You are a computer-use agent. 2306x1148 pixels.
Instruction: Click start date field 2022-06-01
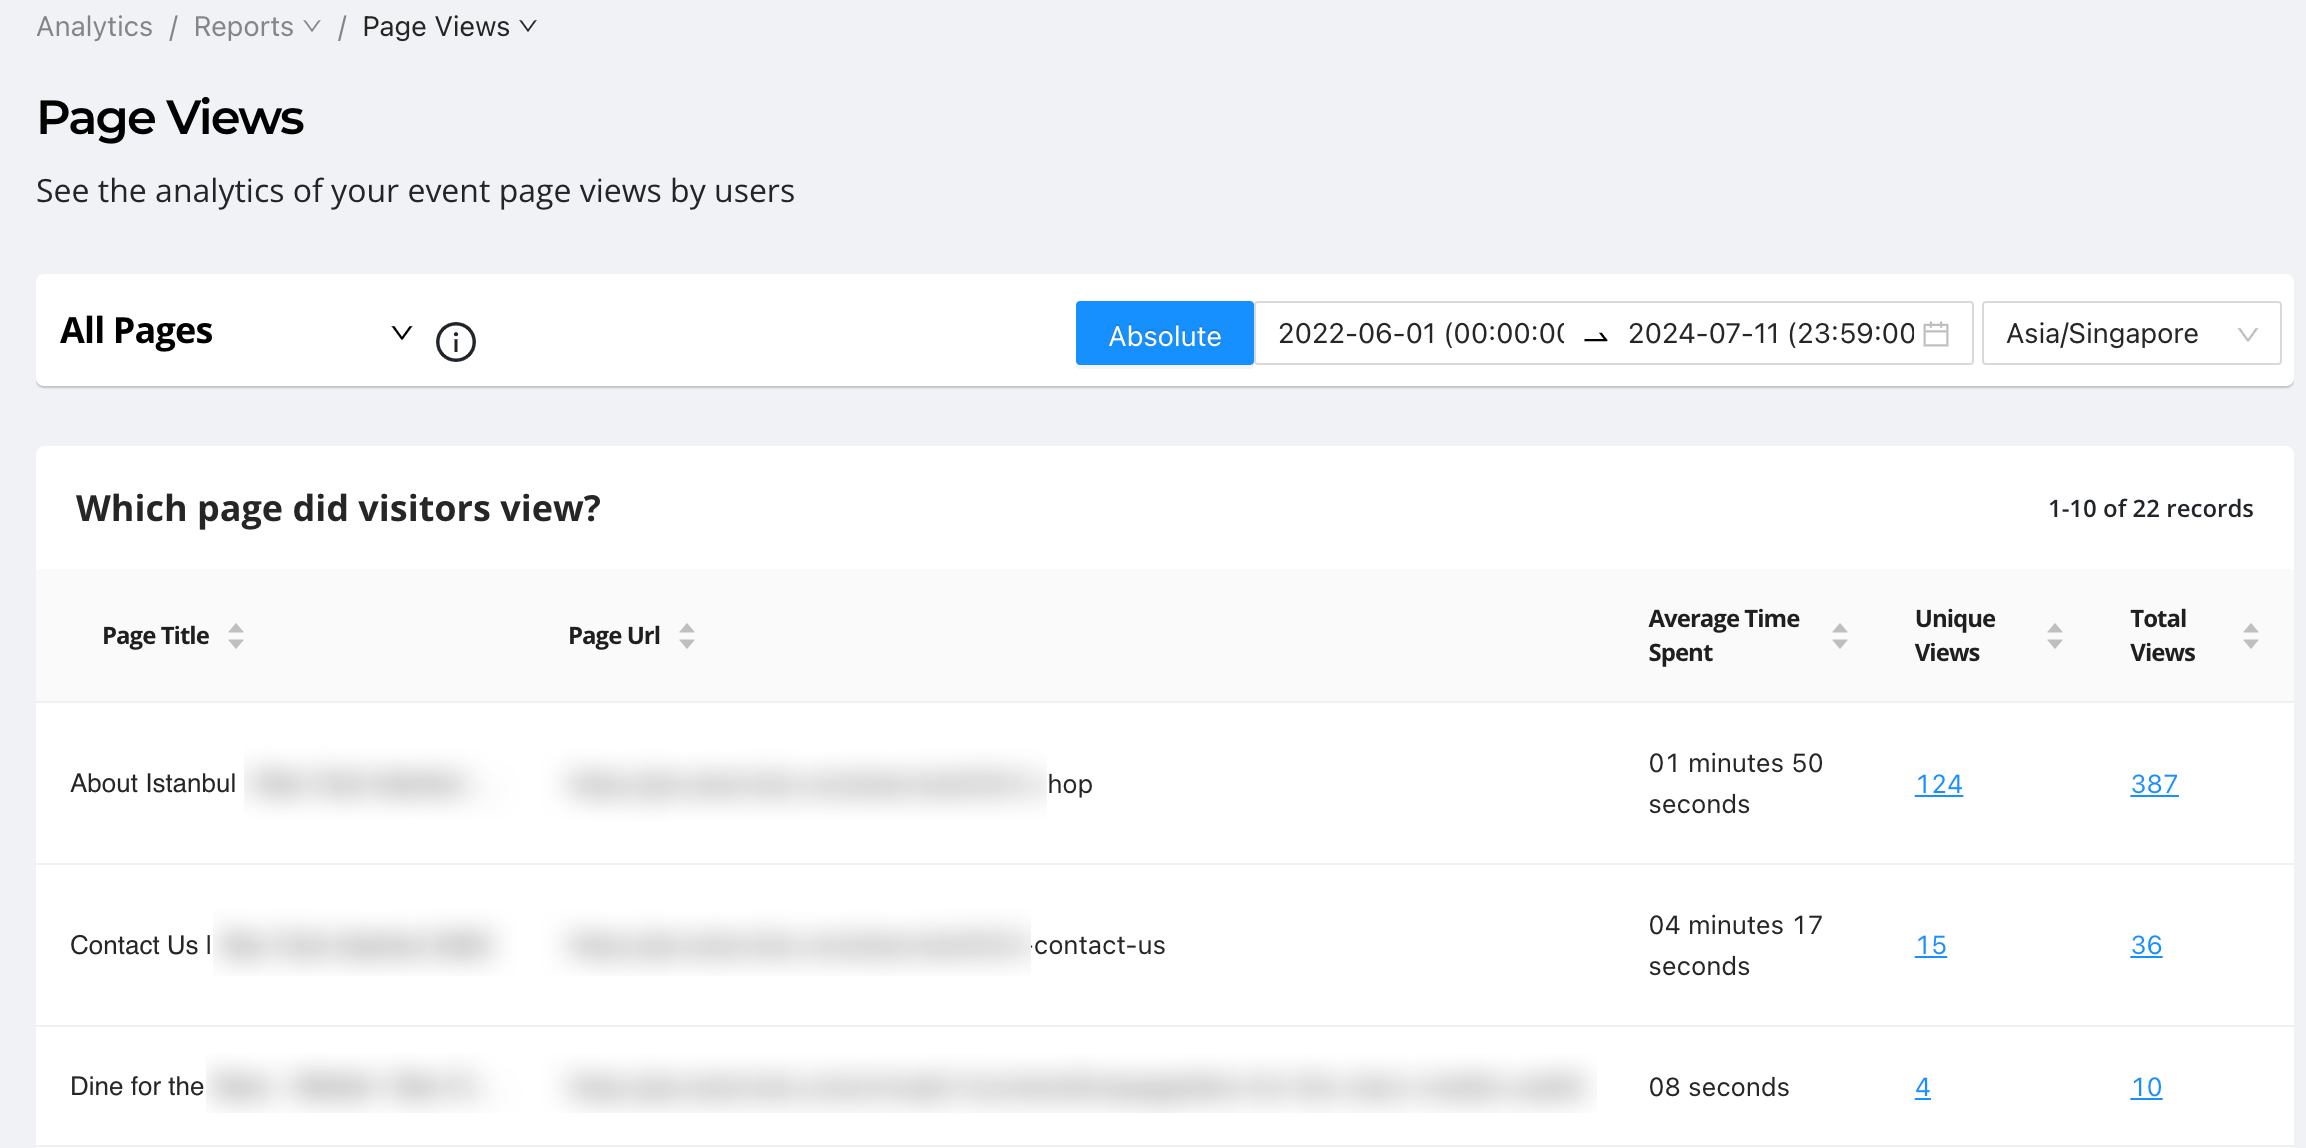click(x=1420, y=334)
